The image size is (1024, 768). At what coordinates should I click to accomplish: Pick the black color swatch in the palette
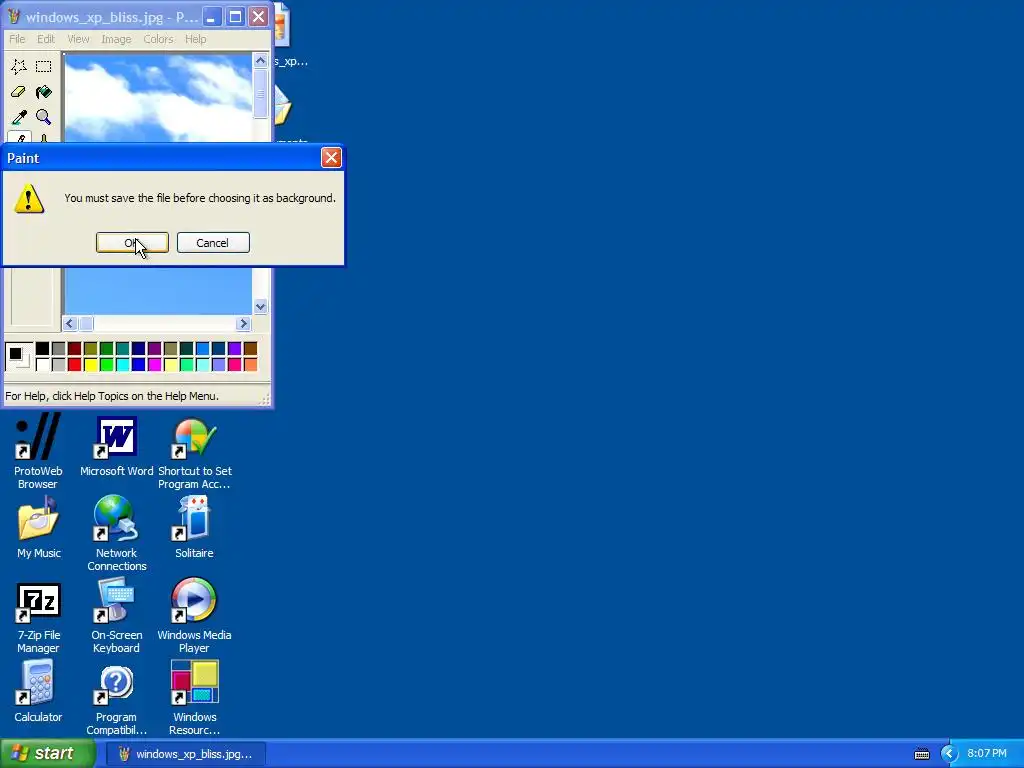[42, 349]
